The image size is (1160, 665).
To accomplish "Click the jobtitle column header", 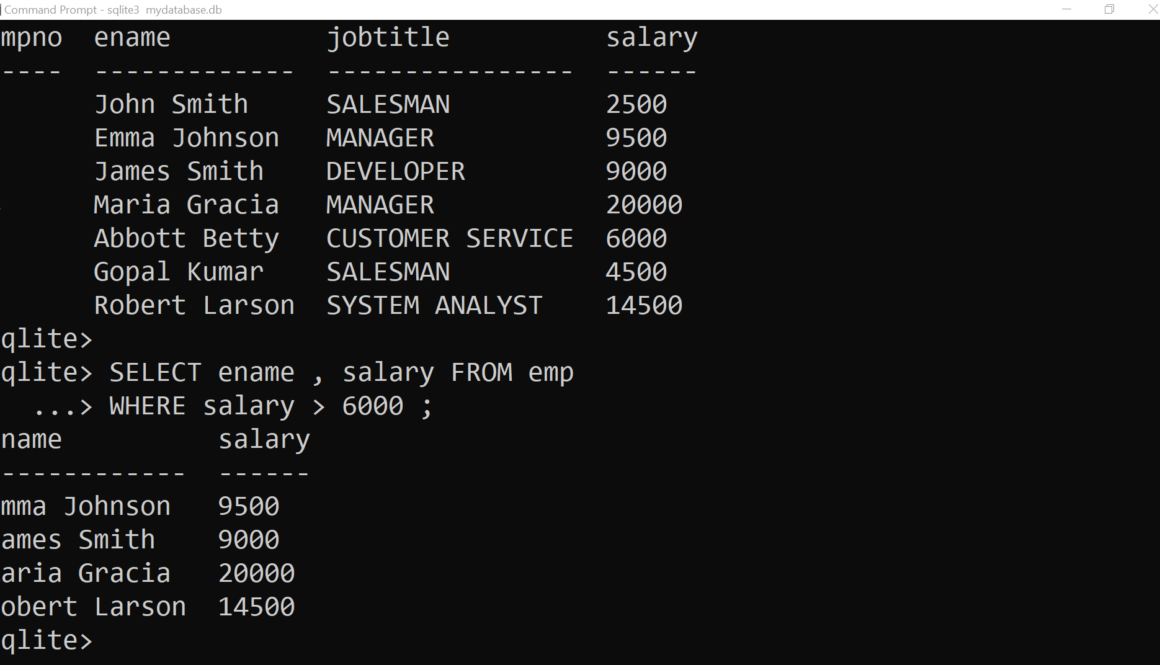I will 387,38.
